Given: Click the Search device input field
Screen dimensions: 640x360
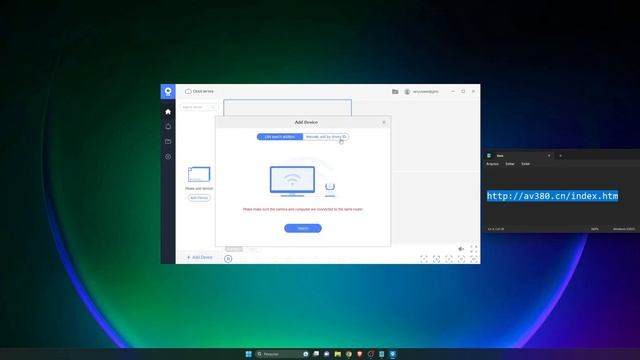Looking at the screenshot, I should 198,107.
